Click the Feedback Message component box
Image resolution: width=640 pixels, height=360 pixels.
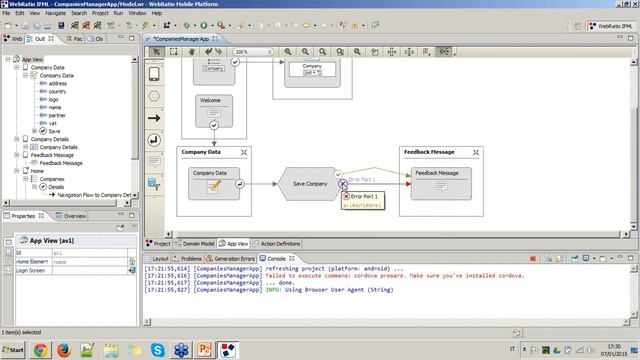coord(441,184)
